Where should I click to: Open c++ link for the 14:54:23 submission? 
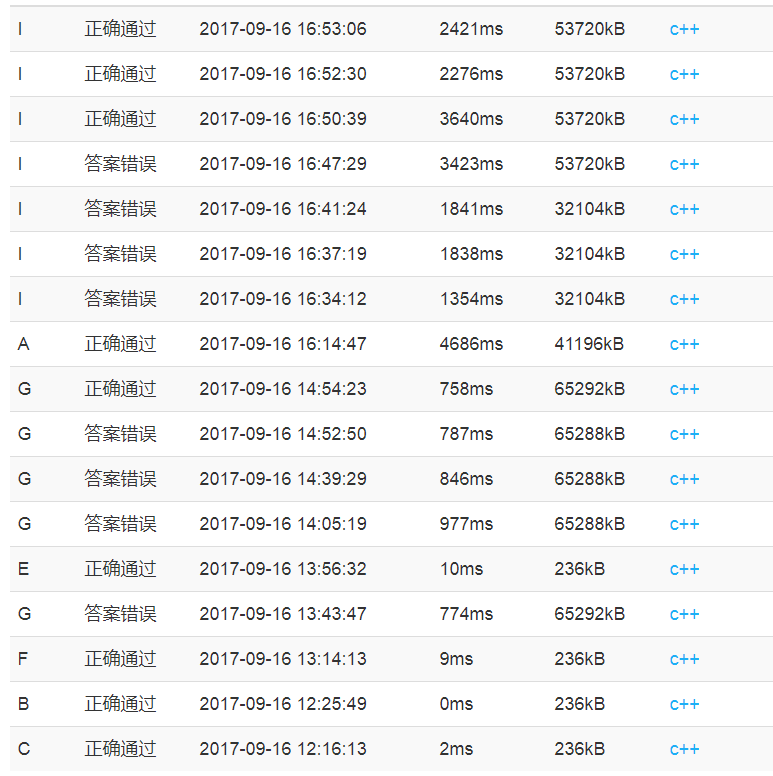coord(684,389)
